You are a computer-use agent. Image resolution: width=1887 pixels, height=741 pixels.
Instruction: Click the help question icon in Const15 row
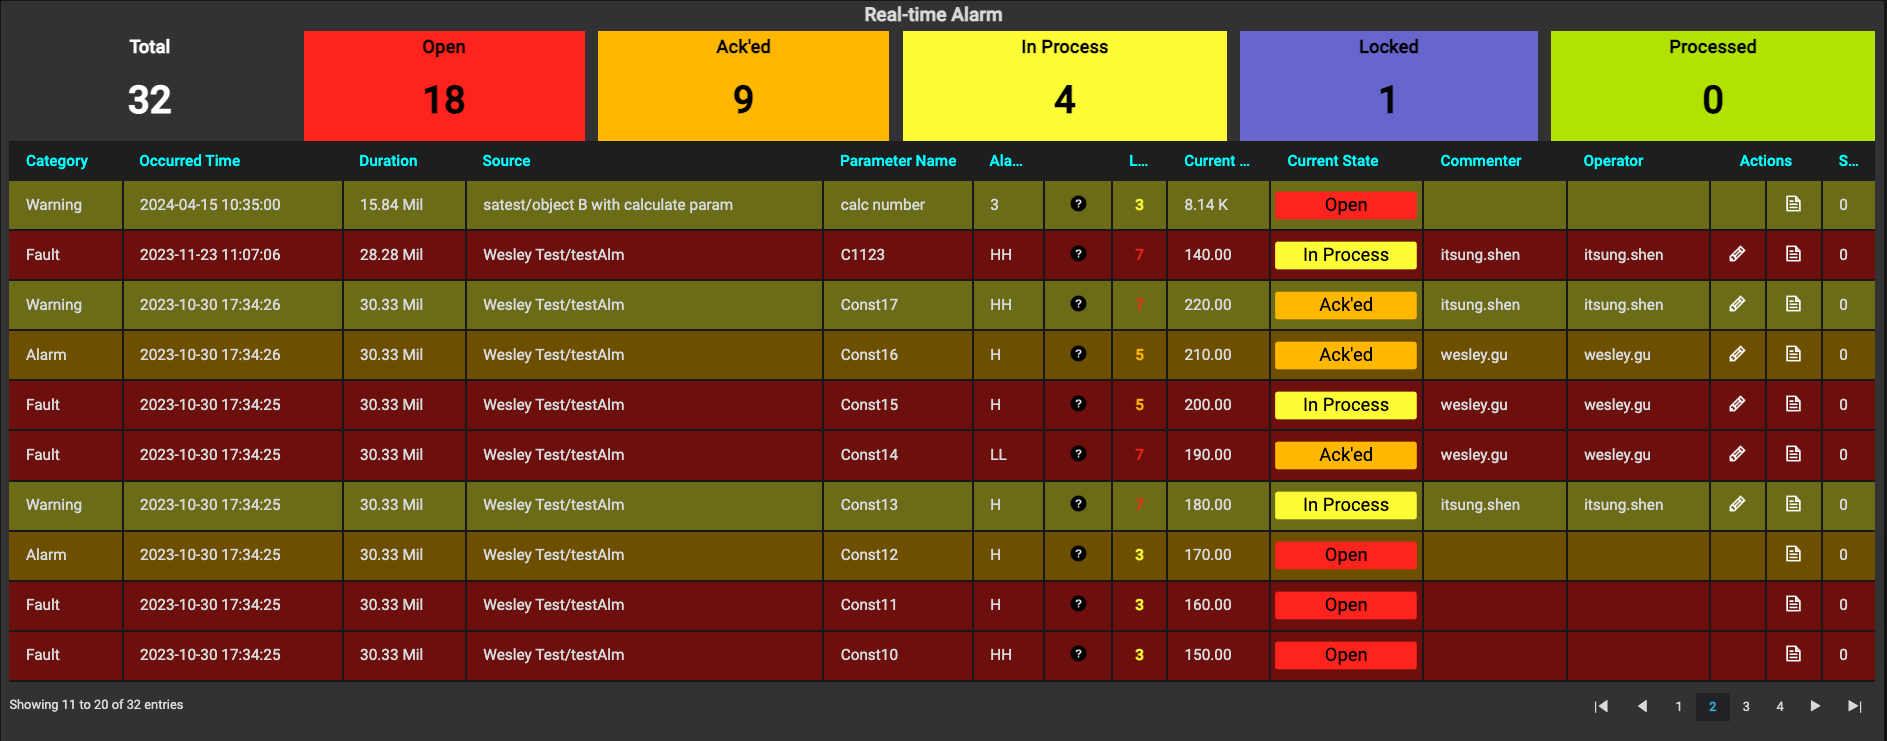(x=1078, y=404)
